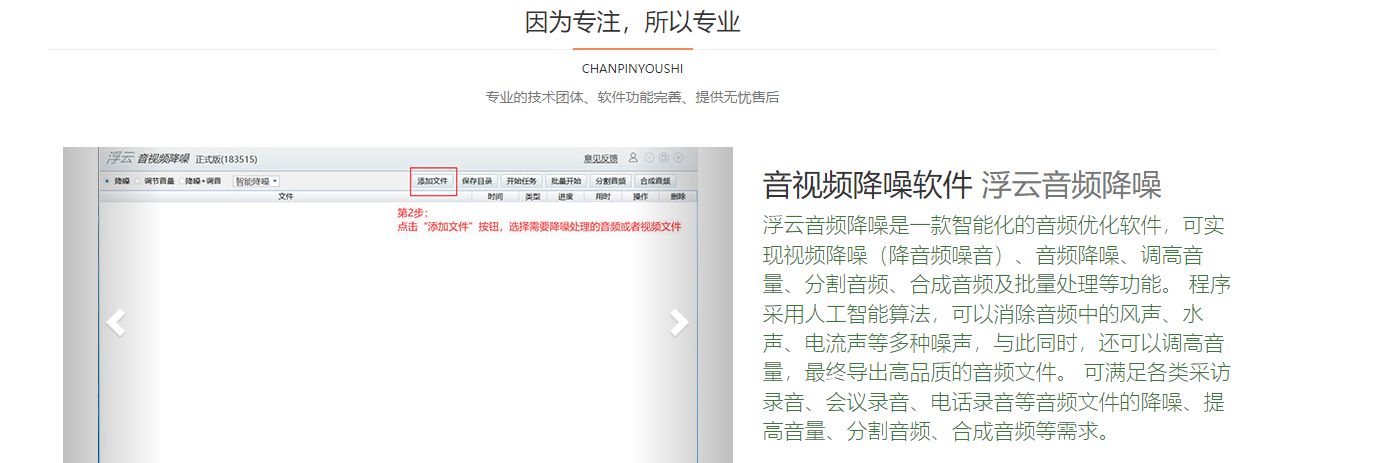Click the 因为专注，所以专业 heading
This screenshot has width=1385, height=463.
(633, 21)
